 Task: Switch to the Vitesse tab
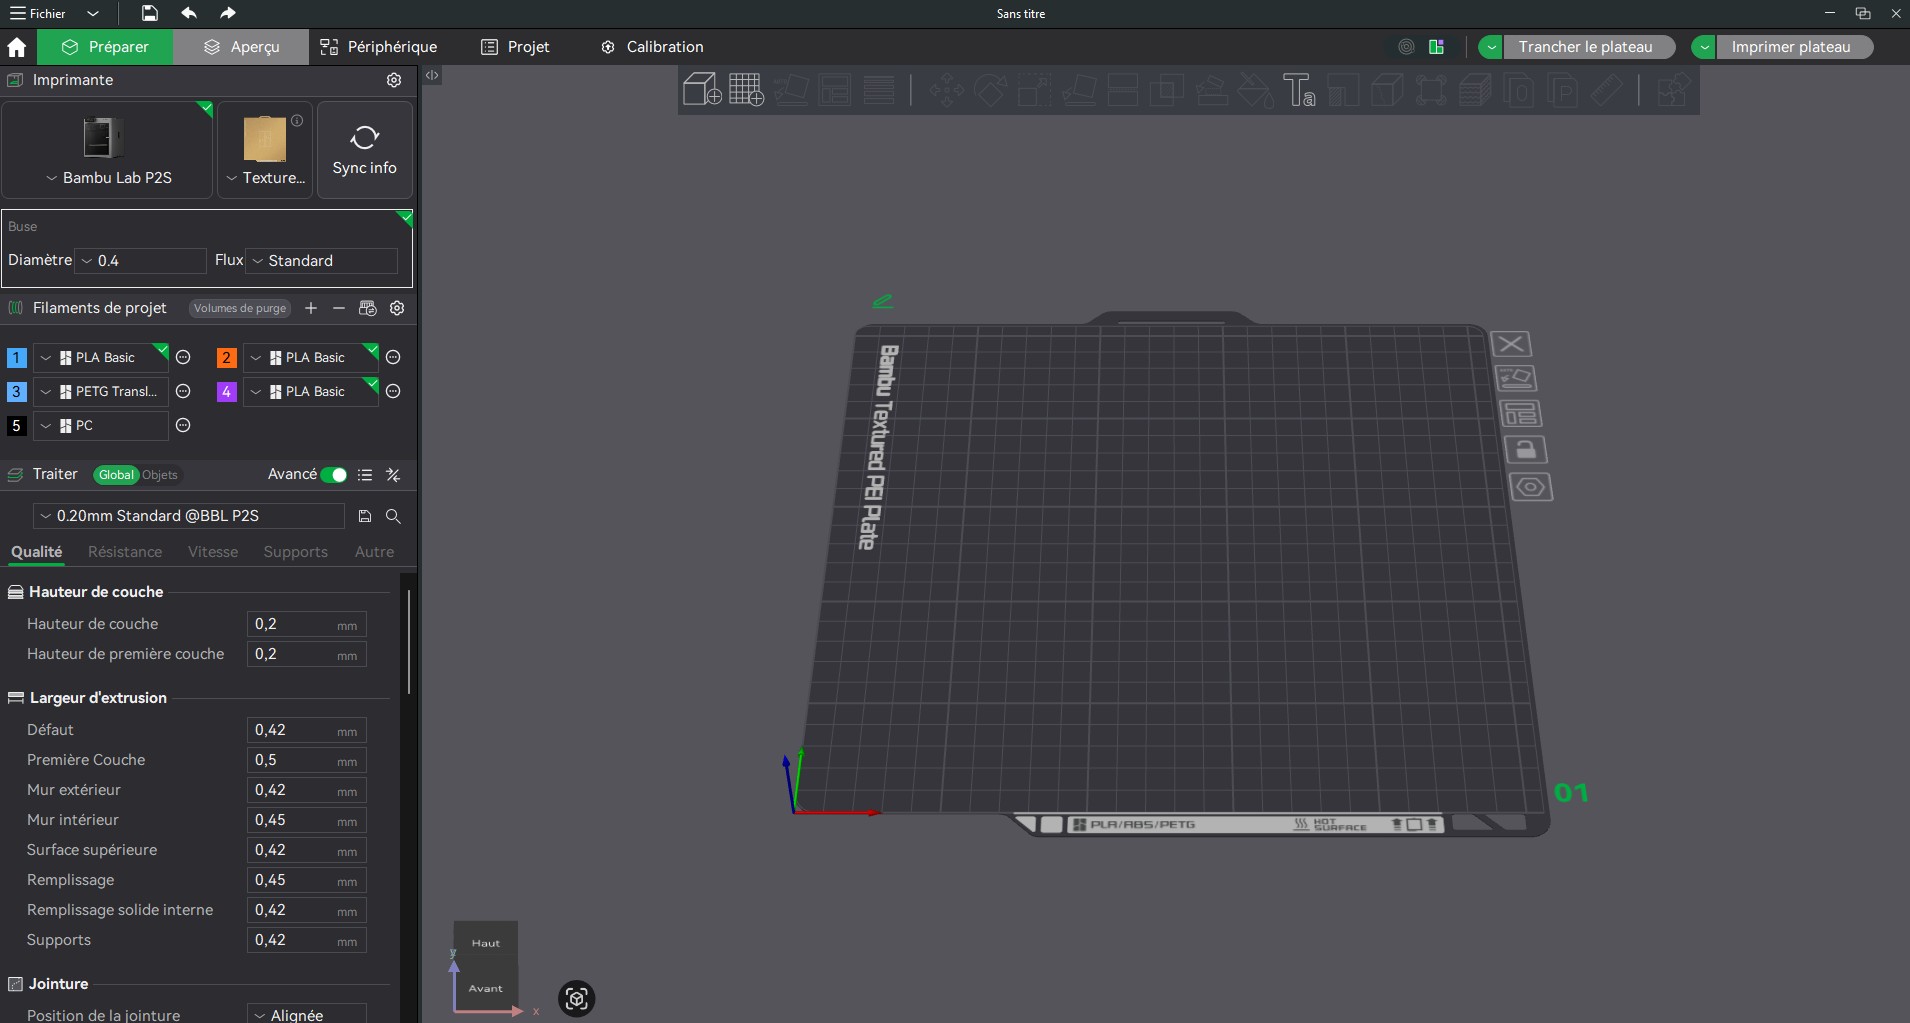213,552
